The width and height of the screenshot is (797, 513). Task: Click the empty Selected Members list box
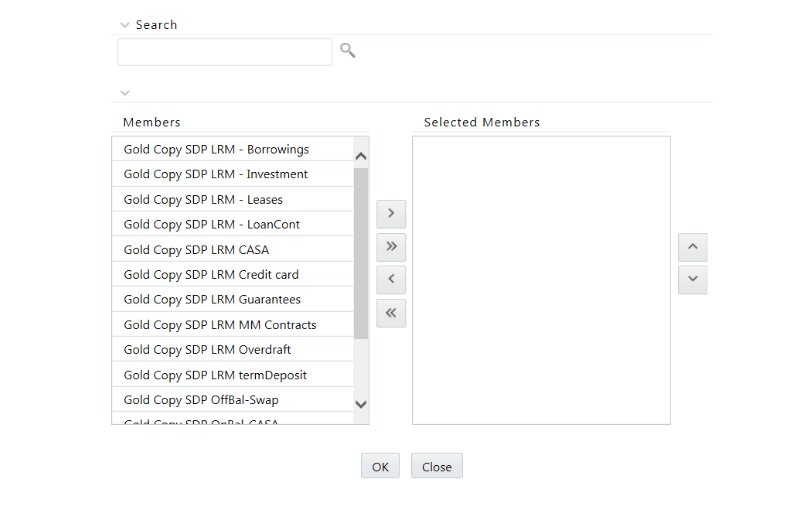pyautogui.click(x=541, y=280)
